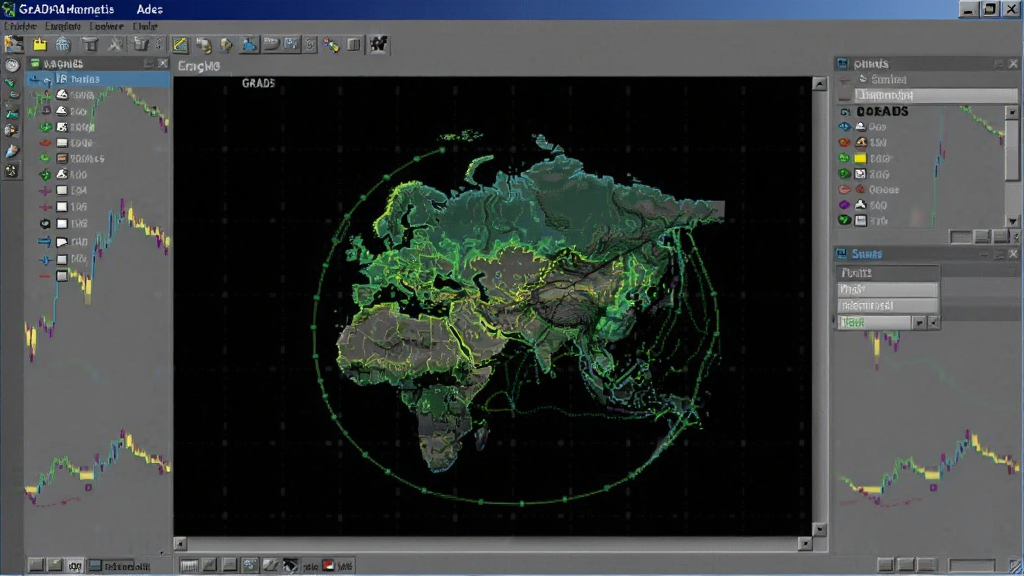Click the dark eye-shaped icon in bottom toolbar

(290, 565)
